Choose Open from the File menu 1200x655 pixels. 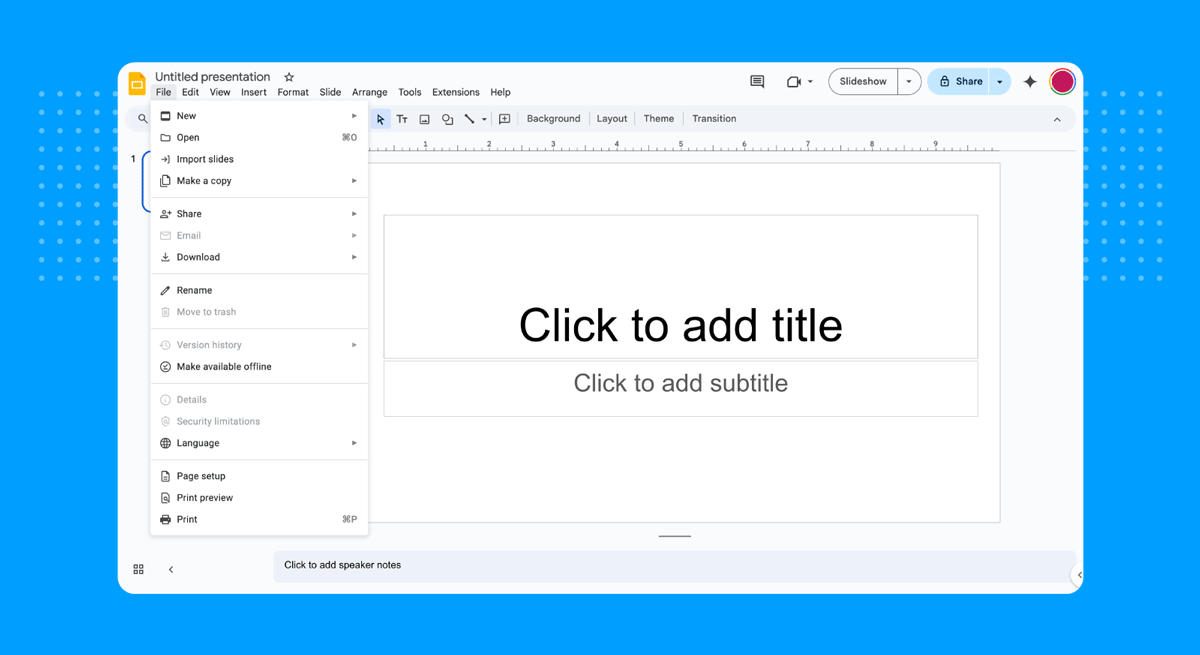coord(259,138)
